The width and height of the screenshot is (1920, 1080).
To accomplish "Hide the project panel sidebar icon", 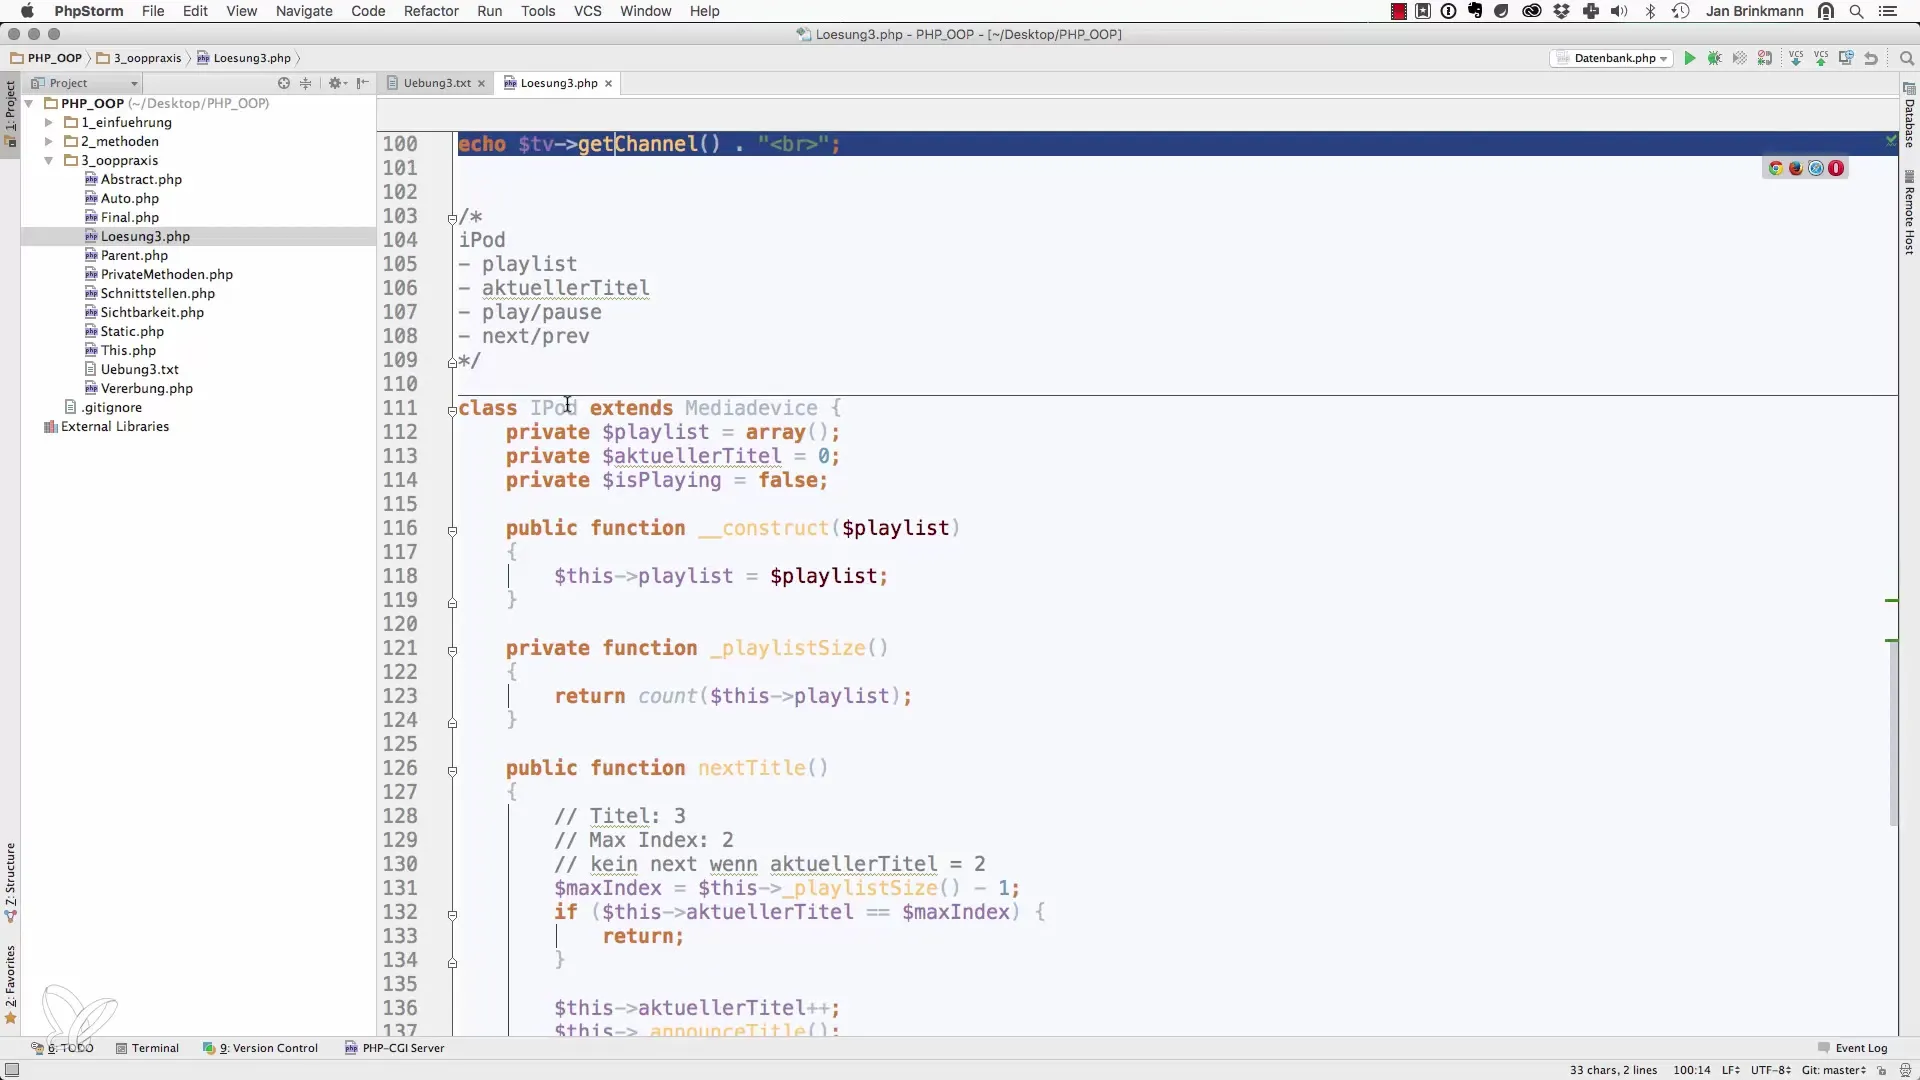I will pos(362,83).
